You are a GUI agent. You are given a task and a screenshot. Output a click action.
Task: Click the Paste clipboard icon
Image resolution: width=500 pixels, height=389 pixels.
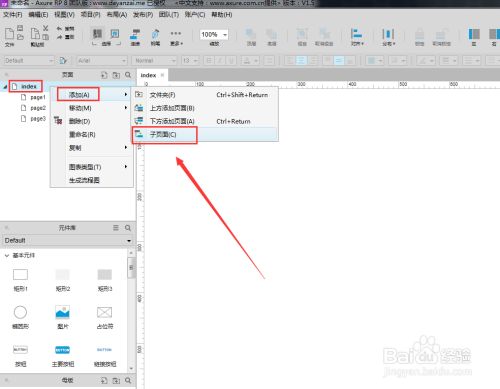point(35,33)
